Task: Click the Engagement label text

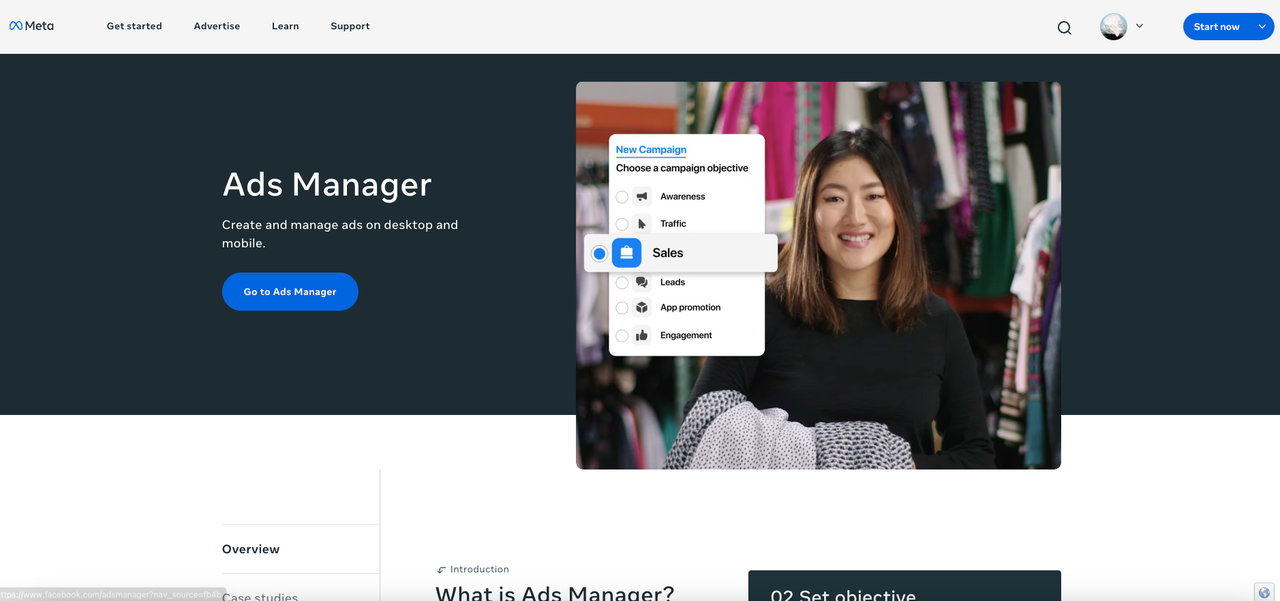Action: pos(686,336)
